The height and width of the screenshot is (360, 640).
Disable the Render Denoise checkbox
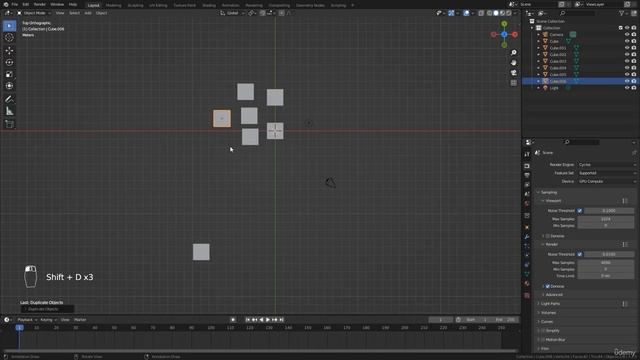(548, 287)
